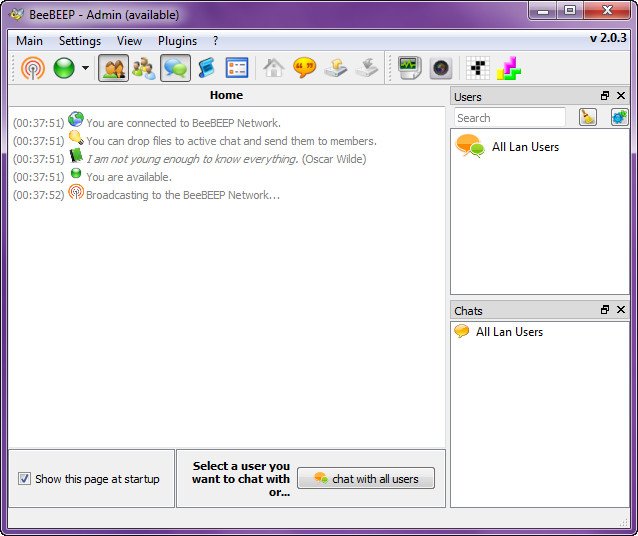The width and height of the screenshot is (638, 536).
Task: Toggle the chats panel toolbar button
Action: (x=175, y=68)
